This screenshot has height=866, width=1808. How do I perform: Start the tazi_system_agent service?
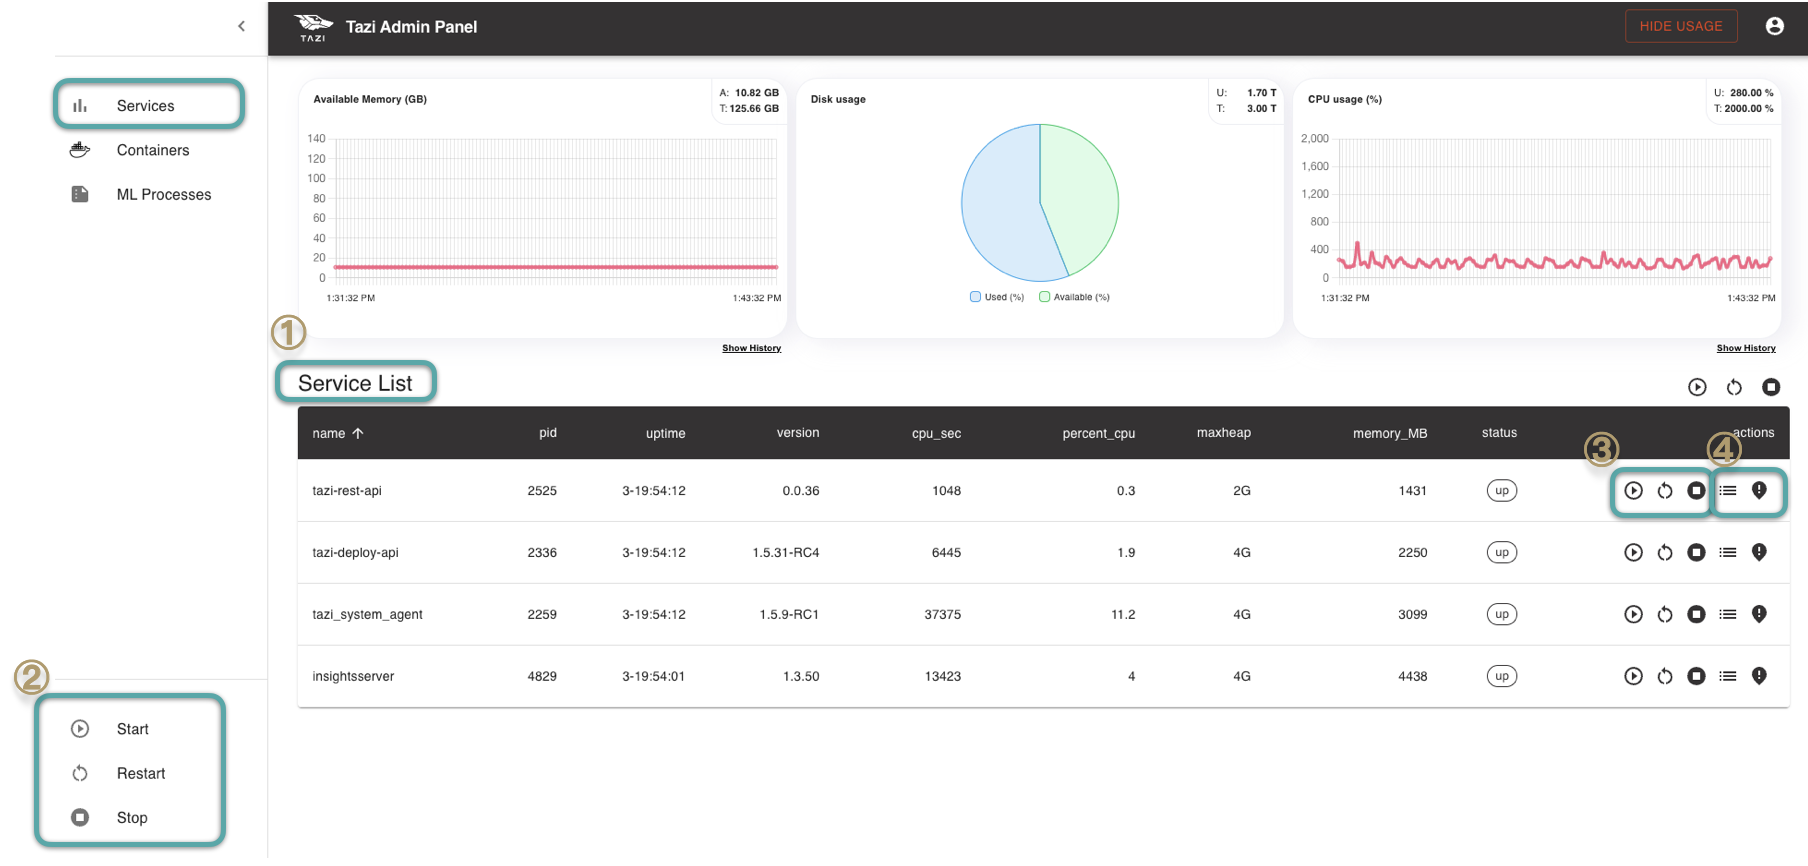tap(1633, 614)
